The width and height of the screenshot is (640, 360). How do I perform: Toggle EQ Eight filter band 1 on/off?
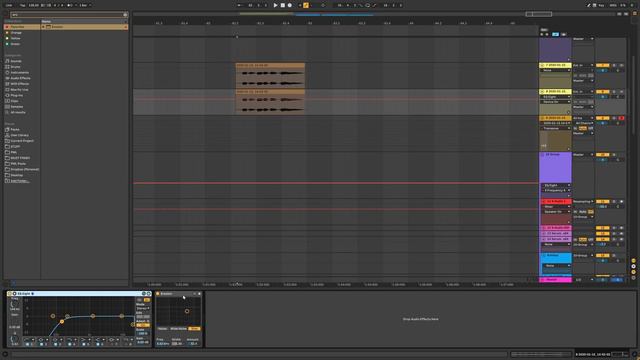tap(27, 344)
